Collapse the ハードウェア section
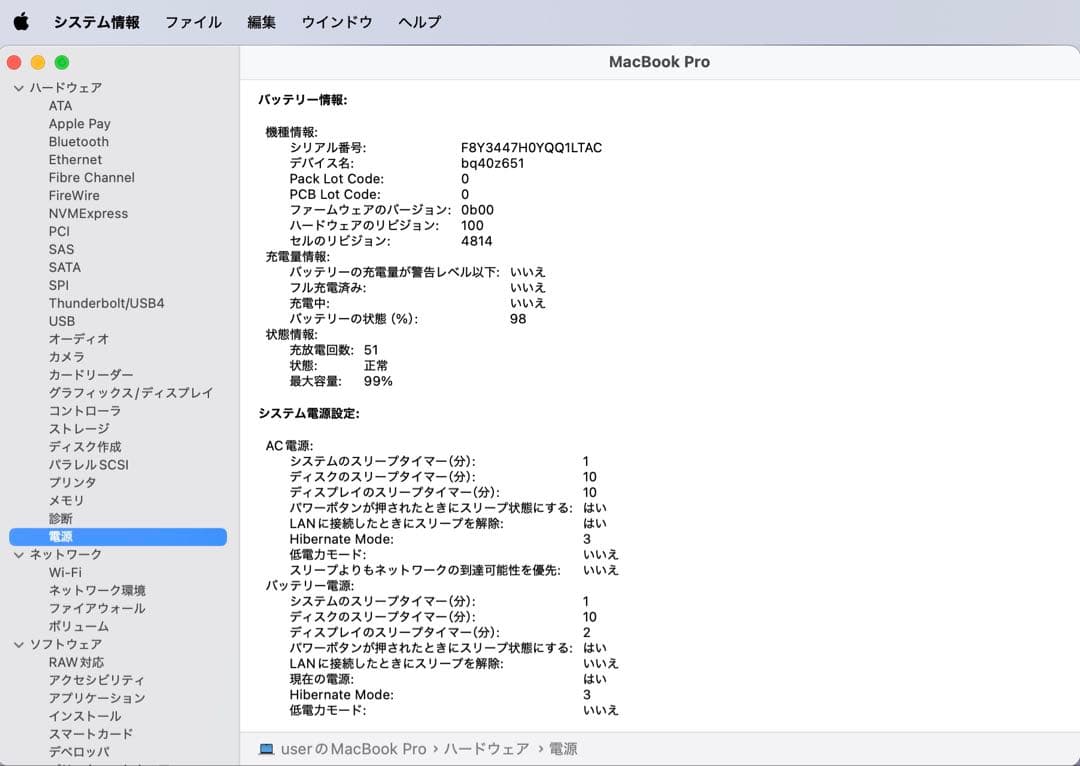The height and width of the screenshot is (766, 1080). coord(18,87)
